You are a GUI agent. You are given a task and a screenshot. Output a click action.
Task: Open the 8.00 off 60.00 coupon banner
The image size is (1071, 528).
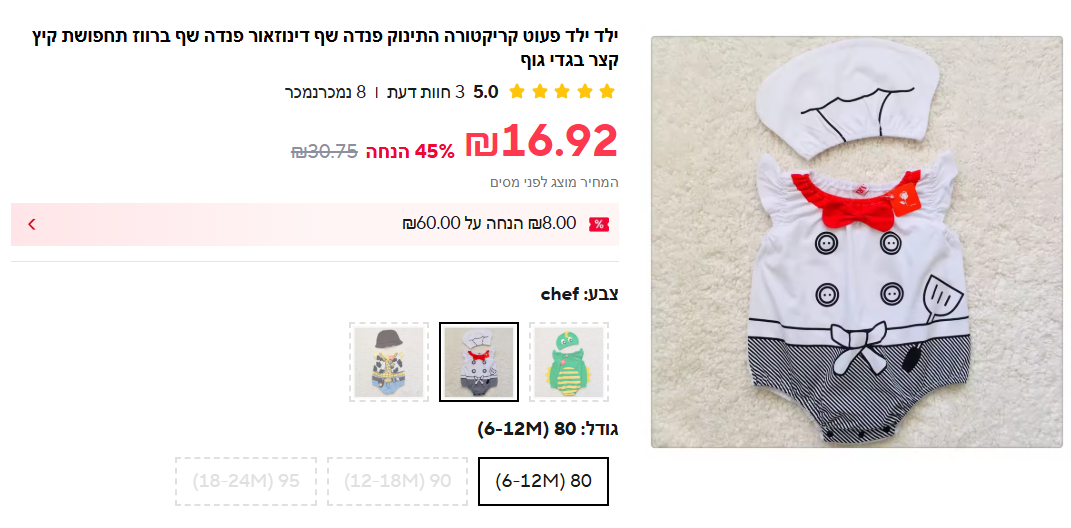point(315,224)
